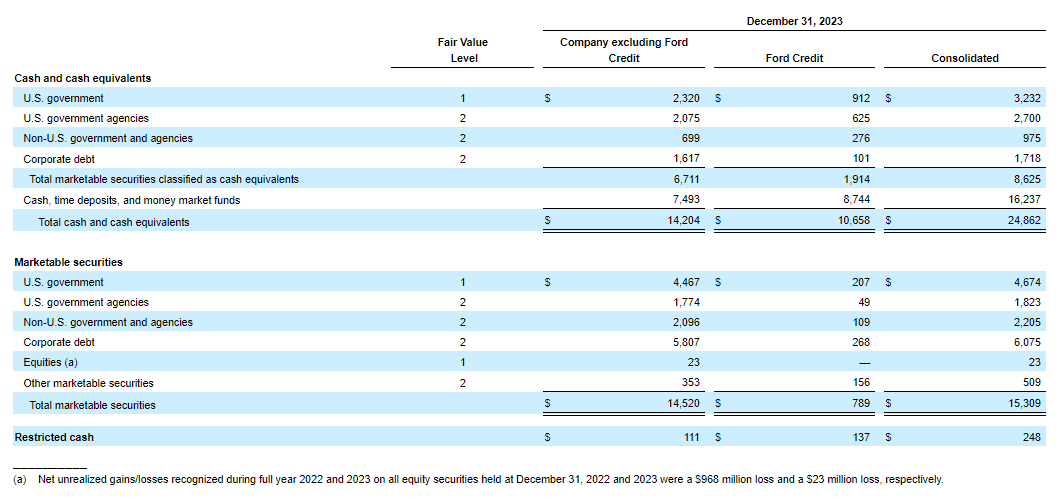Select Ford Credit restricted cash value 137
1061x503 pixels.
(860, 437)
